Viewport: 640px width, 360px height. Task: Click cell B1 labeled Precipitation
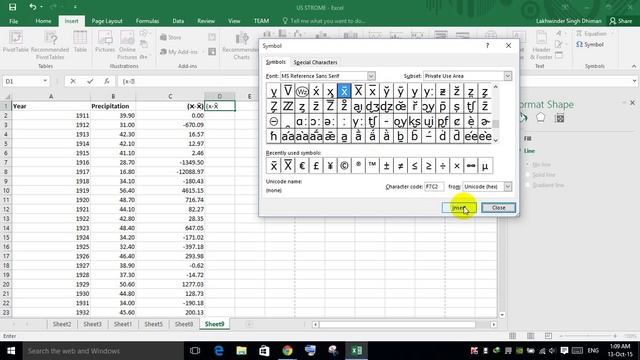click(113, 106)
